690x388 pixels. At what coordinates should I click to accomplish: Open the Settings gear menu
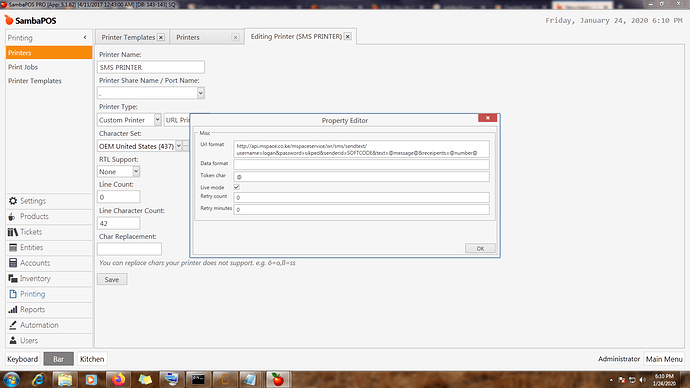click(13, 201)
